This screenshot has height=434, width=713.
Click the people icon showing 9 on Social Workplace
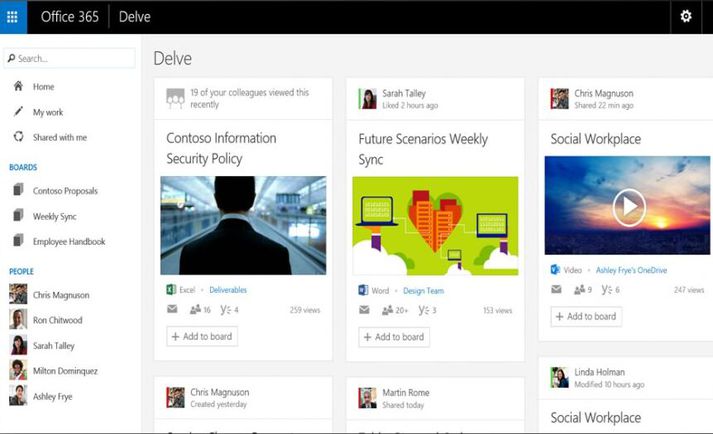pos(579,289)
